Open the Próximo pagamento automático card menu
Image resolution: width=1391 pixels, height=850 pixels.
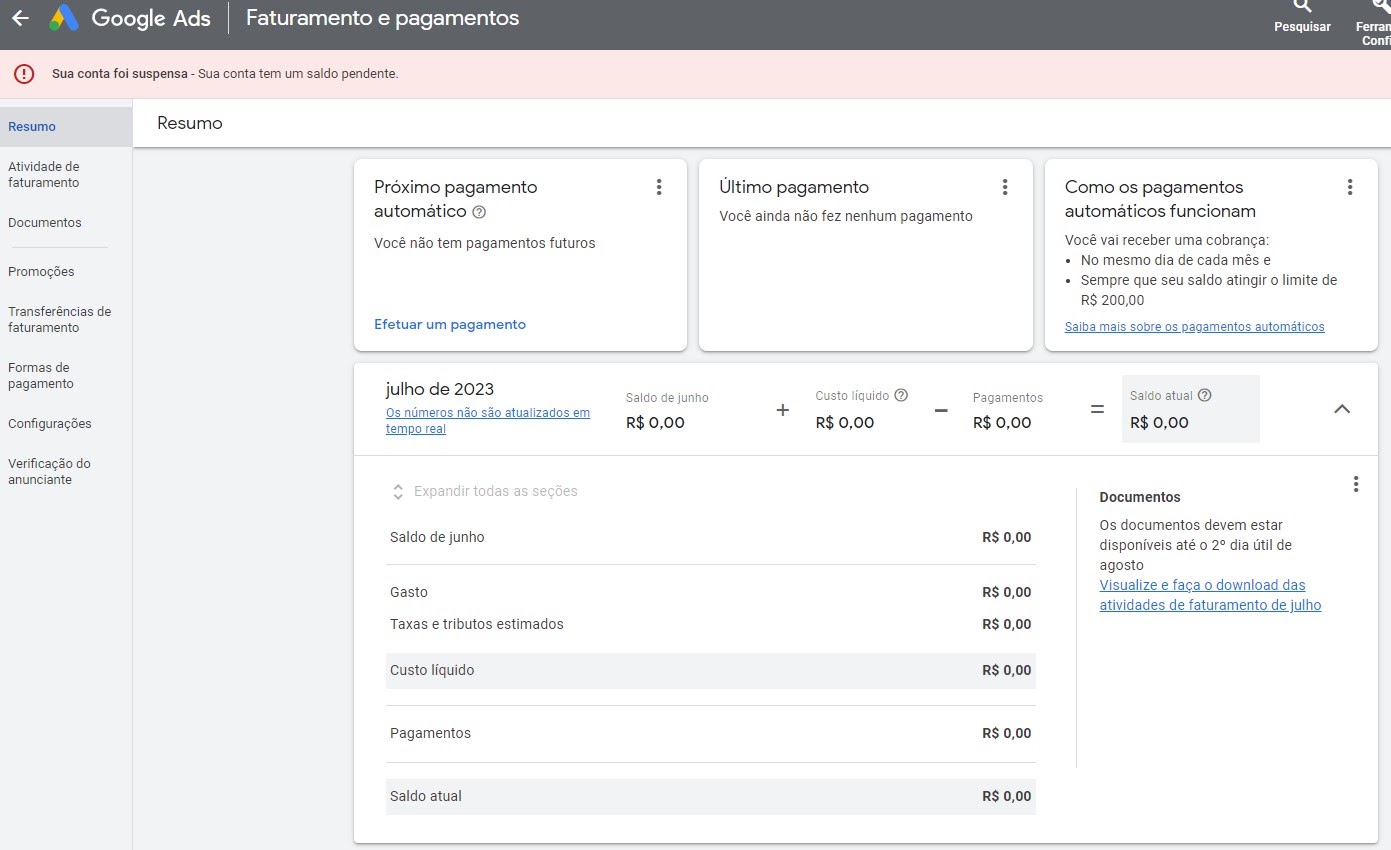(x=658, y=187)
